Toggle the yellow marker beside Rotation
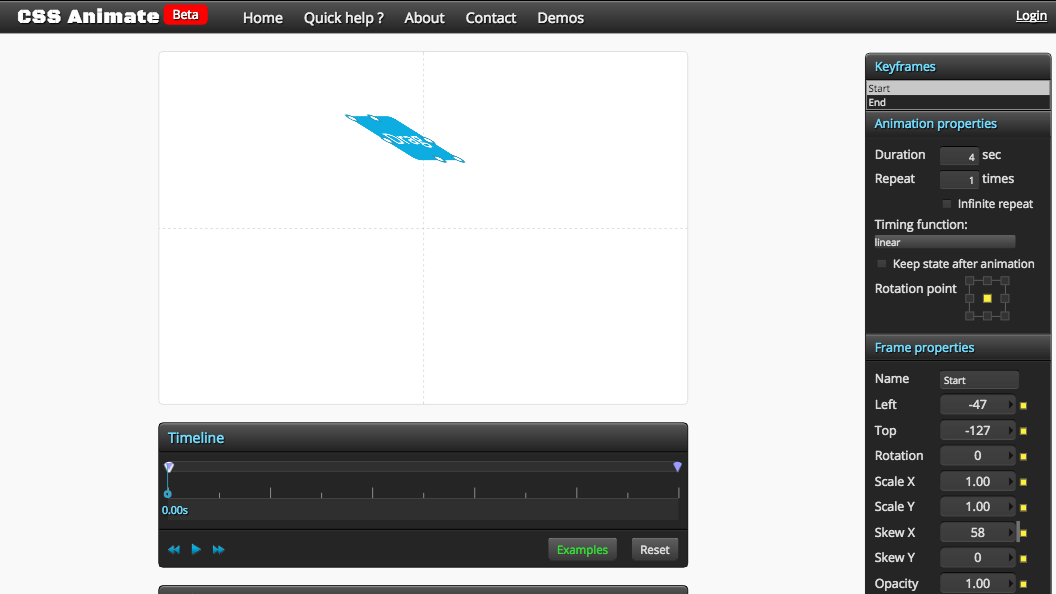This screenshot has width=1056, height=594. click(1024, 457)
